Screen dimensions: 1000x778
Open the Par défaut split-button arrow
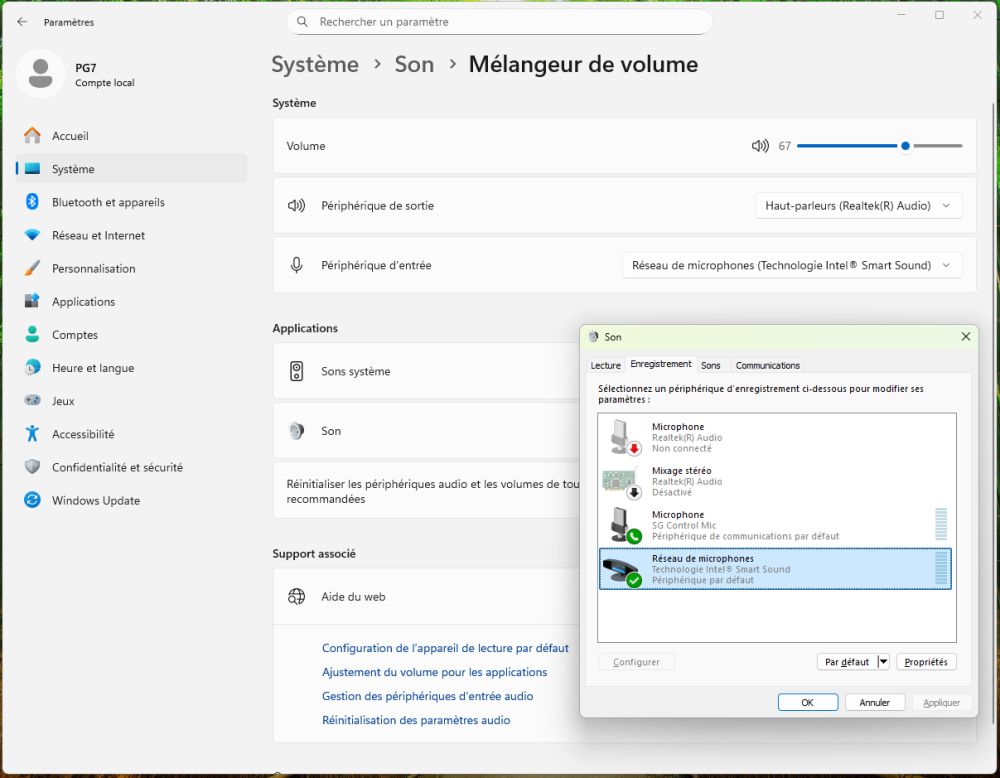[883, 662]
